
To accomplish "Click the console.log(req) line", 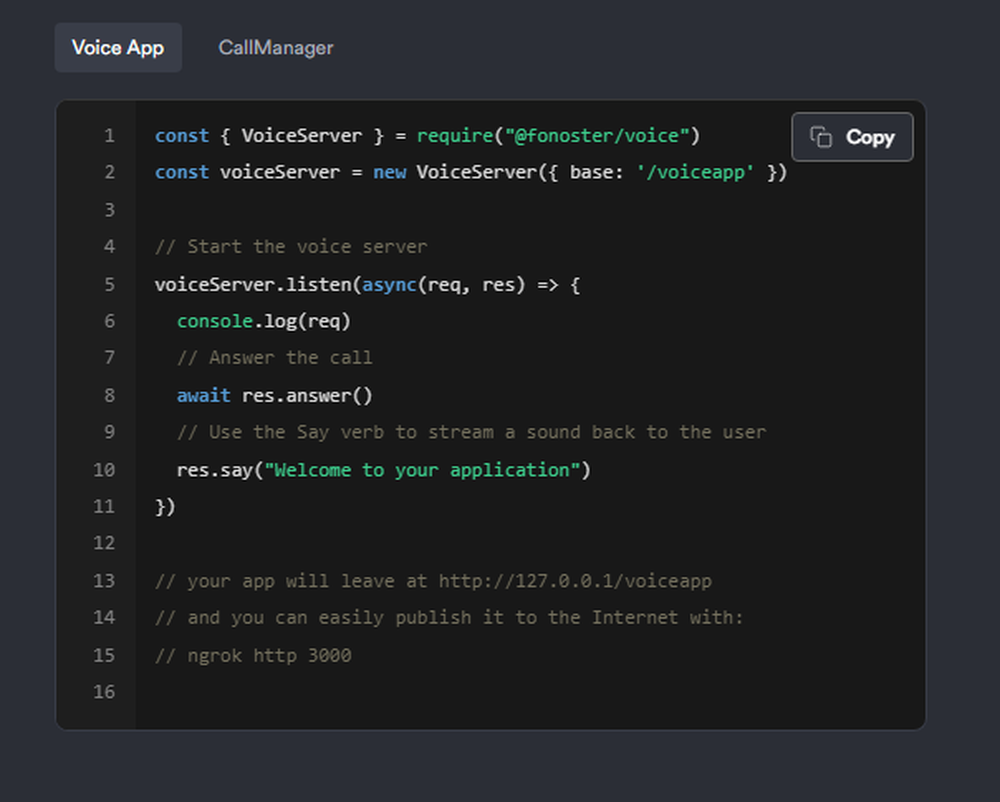I will (x=264, y=321).
